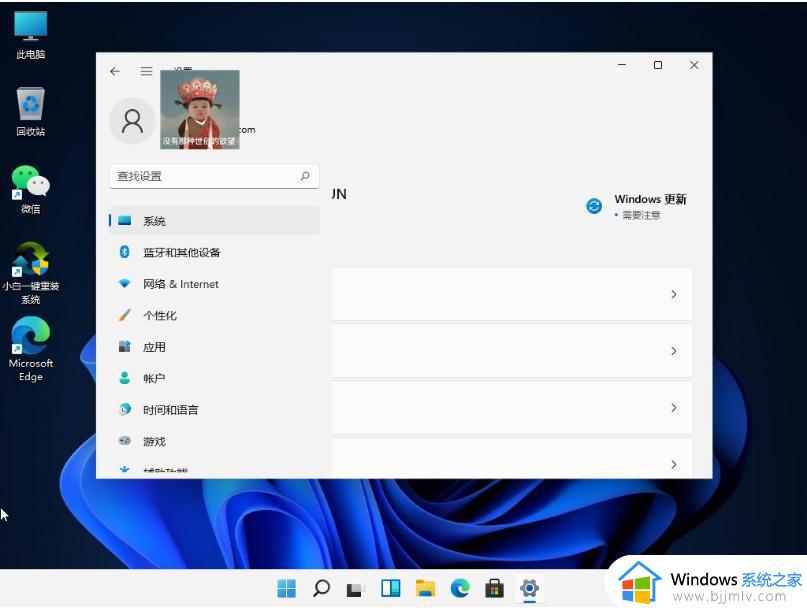Maximize the Settings window
The height and width of the screenshot is (610, 807).
pyautogui.click(x=658, y=65)
